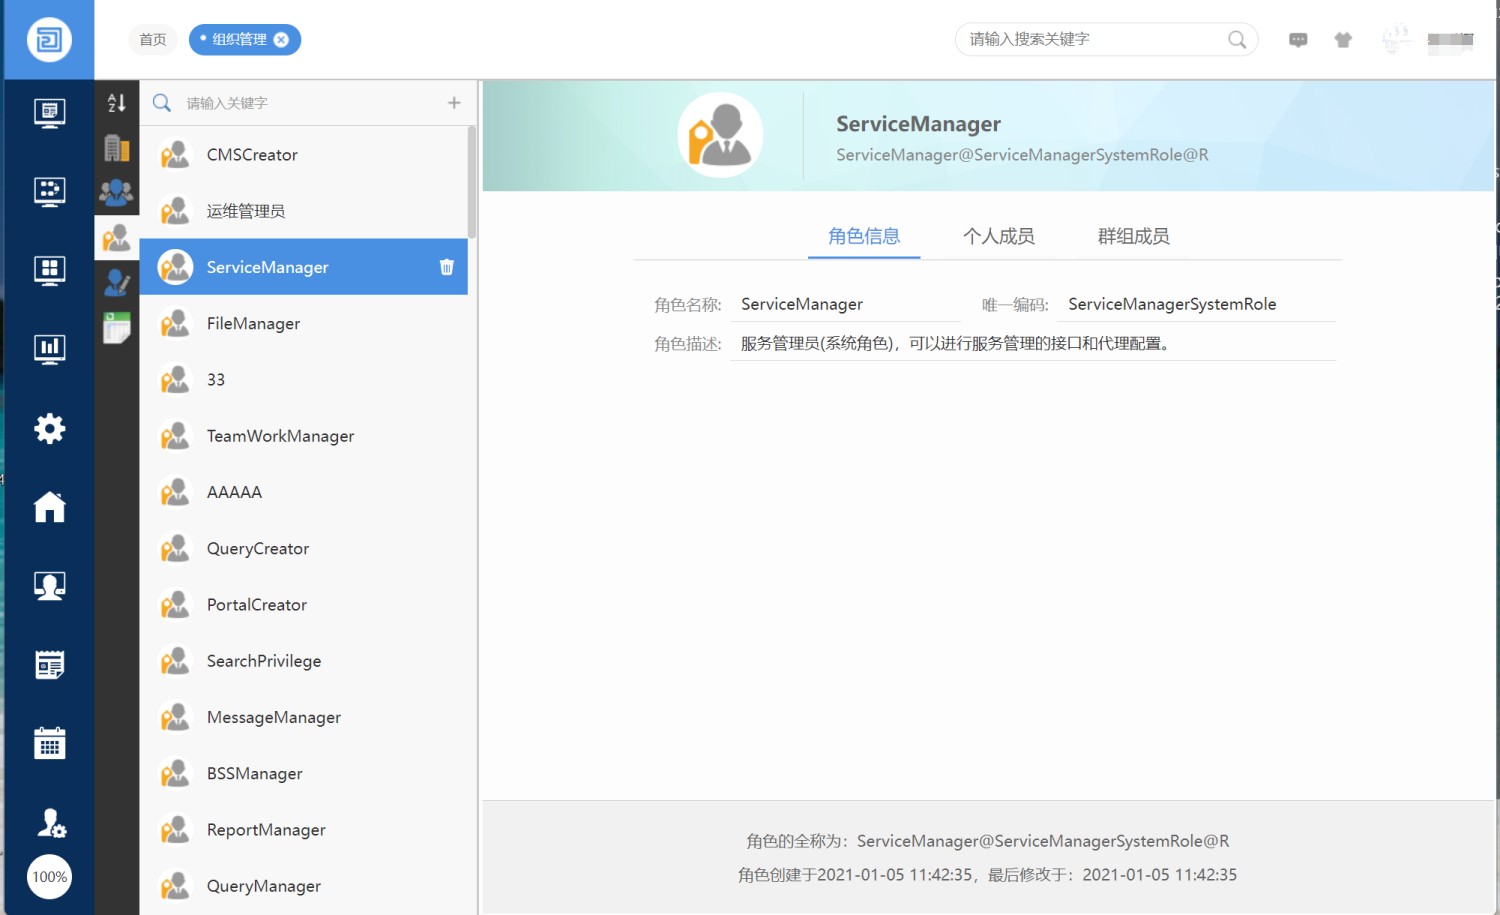Click the shirt theme icon in header
This screenshot has width=1500, height=915.
pyautogui.click(x=1343, y=40)
